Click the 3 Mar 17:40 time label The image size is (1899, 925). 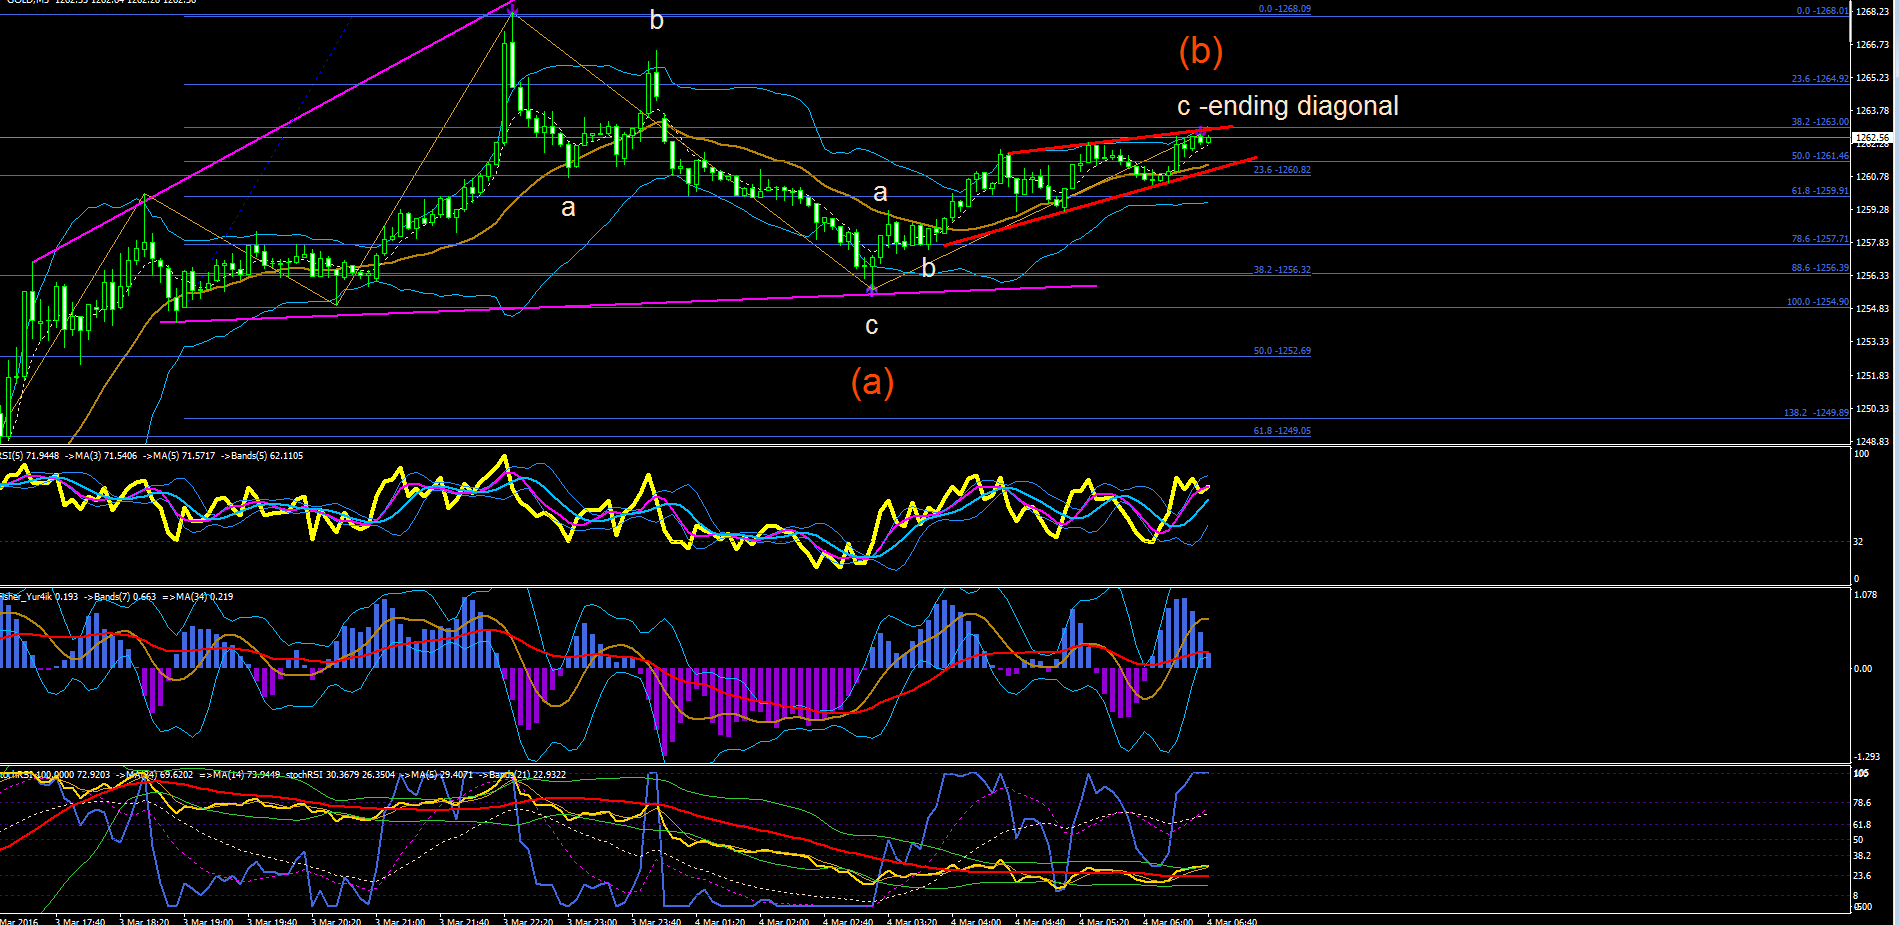pyautogui.click(x=80, y=921)
